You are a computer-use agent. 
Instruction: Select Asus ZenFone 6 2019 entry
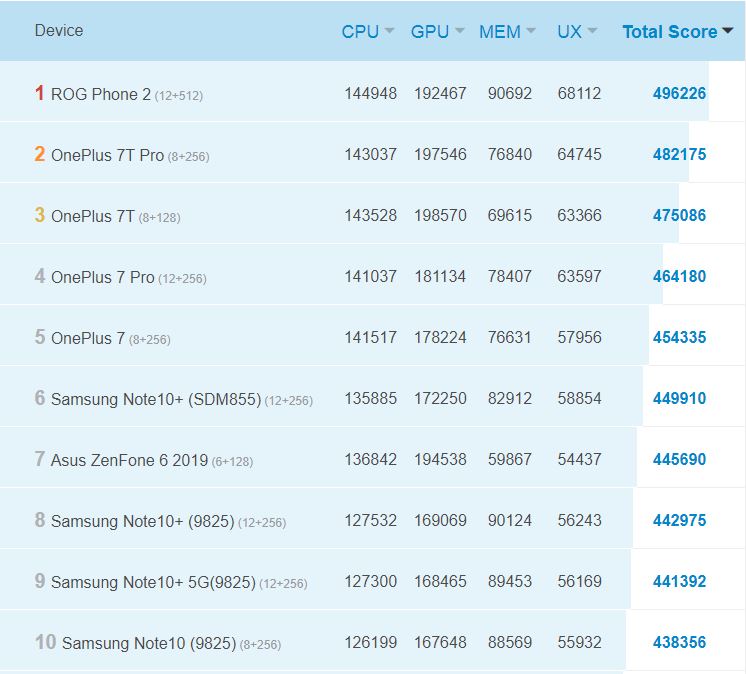(x=129, y=460)
